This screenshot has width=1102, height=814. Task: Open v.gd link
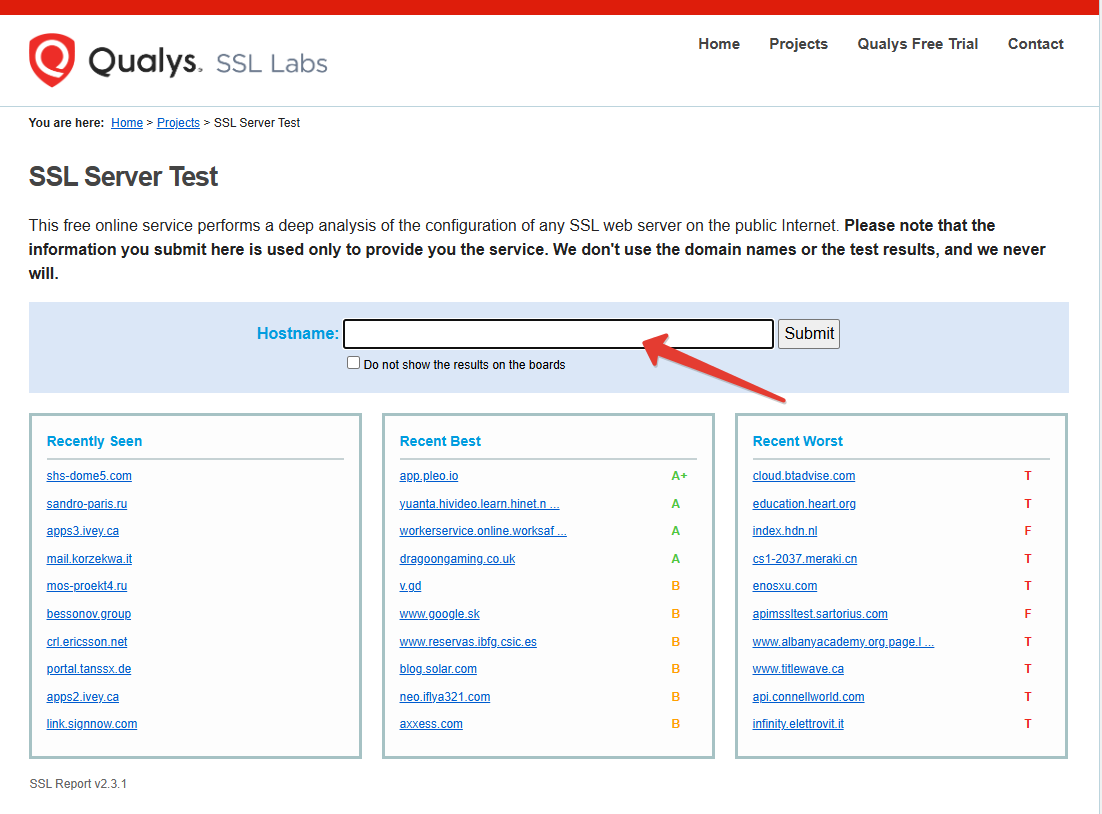click(x=410, y=586)
